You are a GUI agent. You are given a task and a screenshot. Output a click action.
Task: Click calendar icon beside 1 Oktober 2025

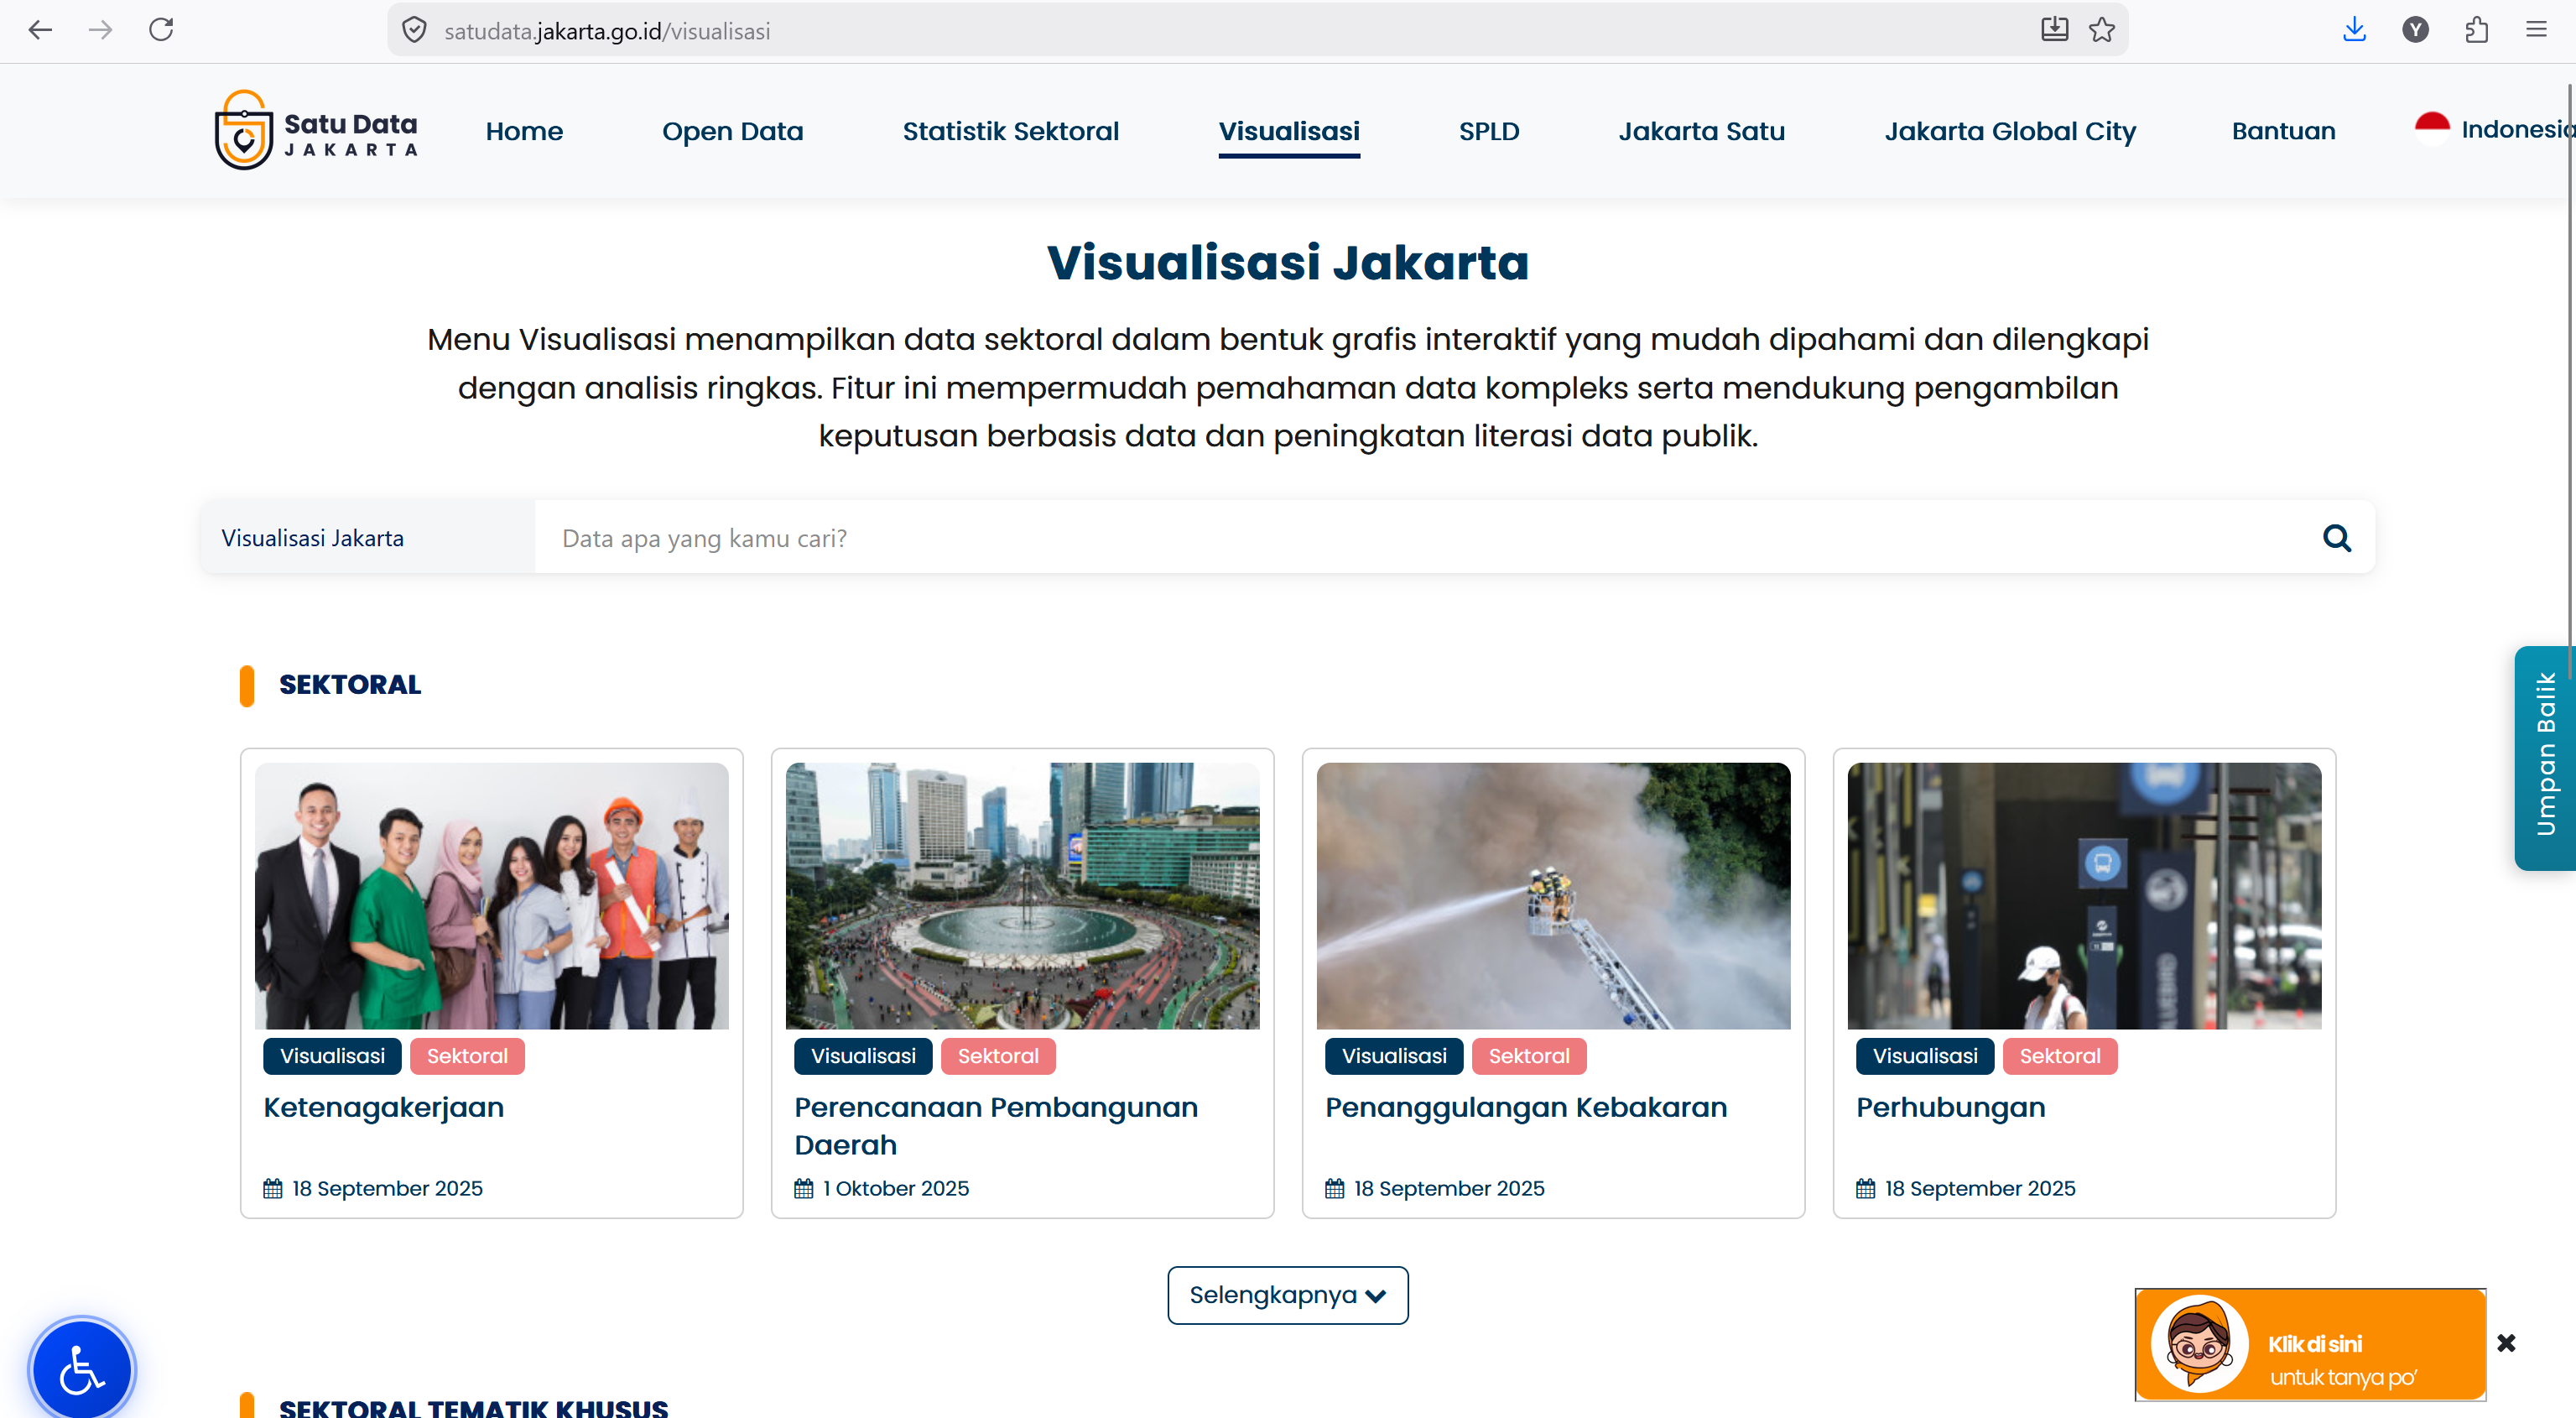(x=803, y=1188)
